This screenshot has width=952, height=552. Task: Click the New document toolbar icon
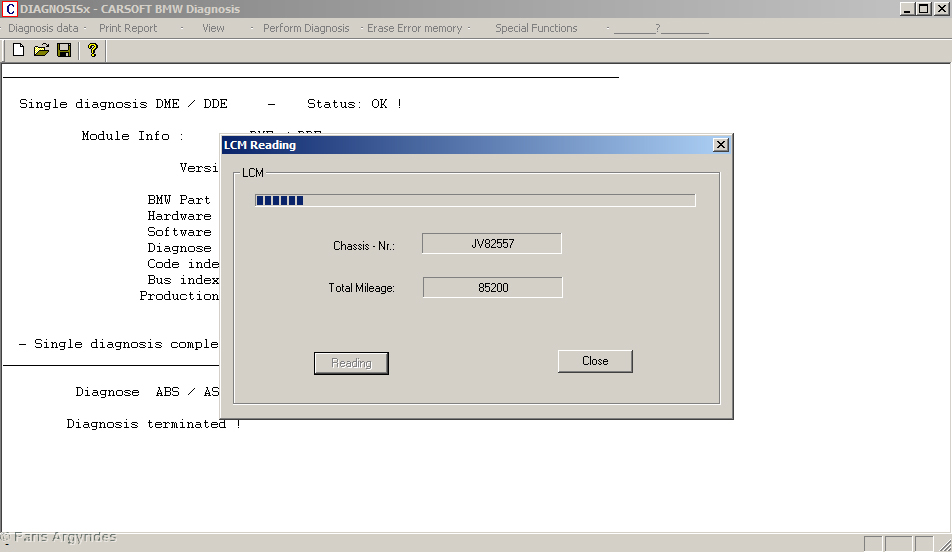click(18, 50)
